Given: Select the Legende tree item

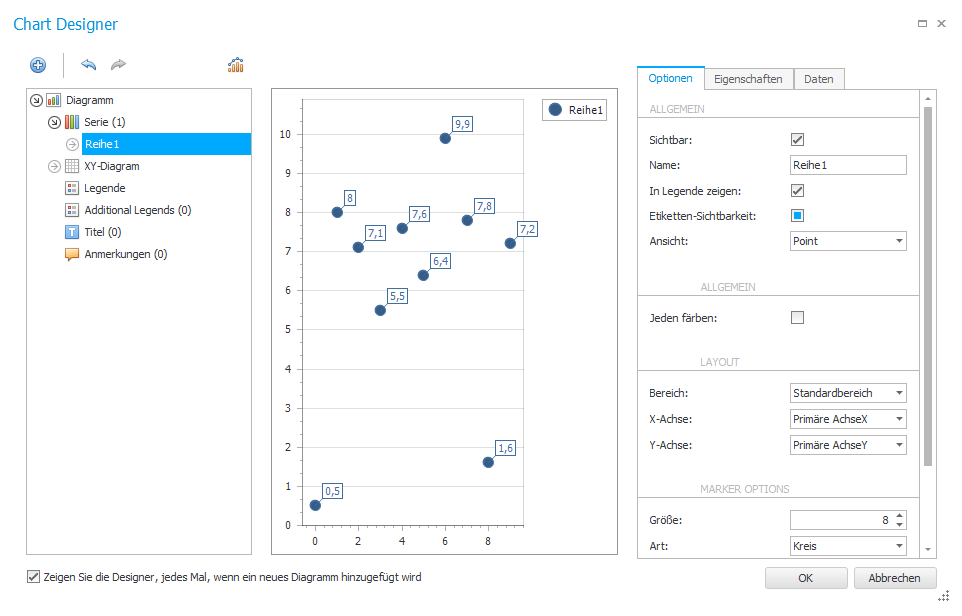Looking at the screenshot, I should (x=105, y=188).
